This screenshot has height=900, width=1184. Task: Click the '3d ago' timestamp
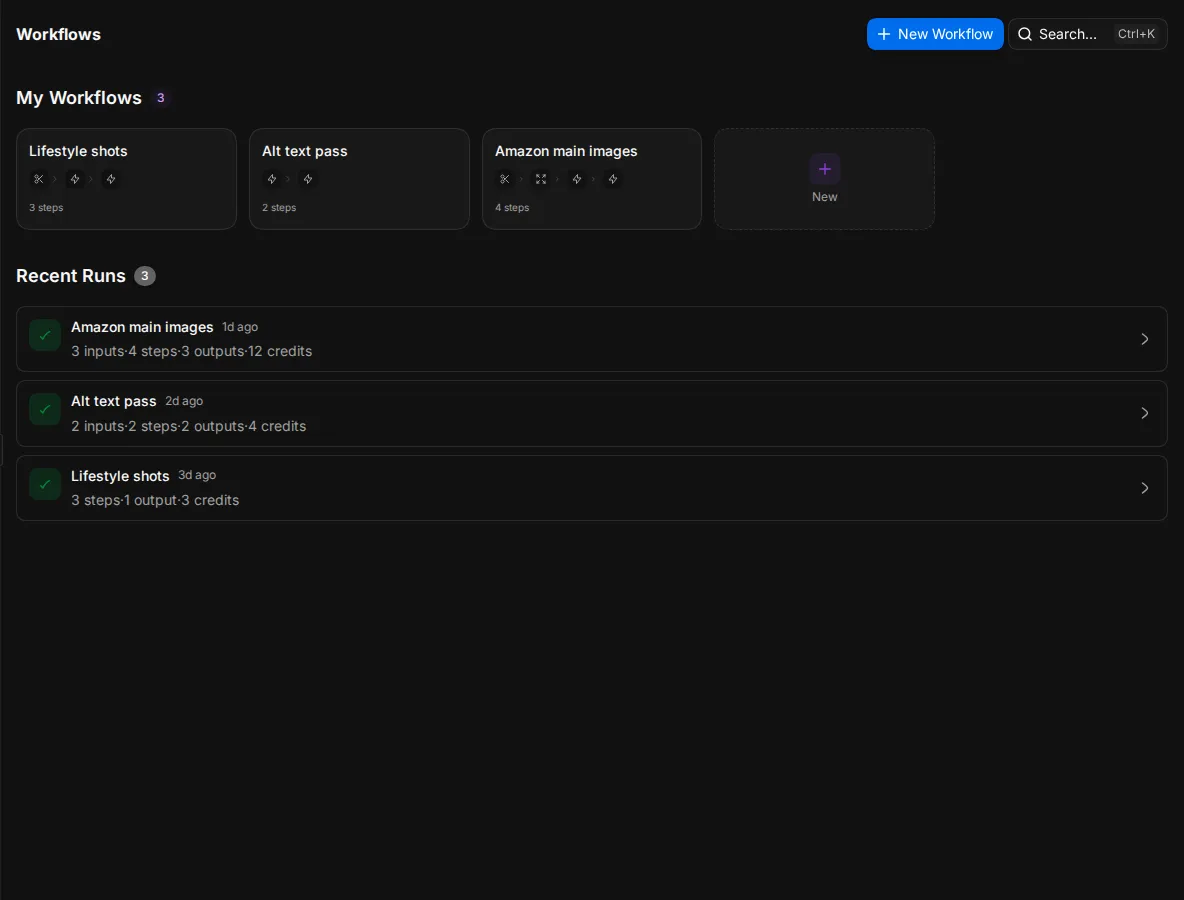click(197, 475)
